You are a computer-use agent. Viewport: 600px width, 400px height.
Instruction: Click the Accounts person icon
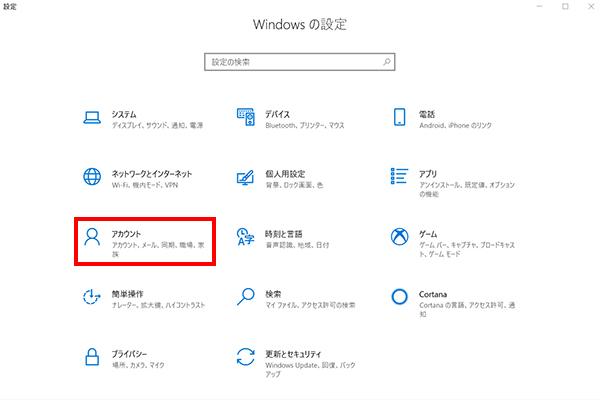(92, 237)
